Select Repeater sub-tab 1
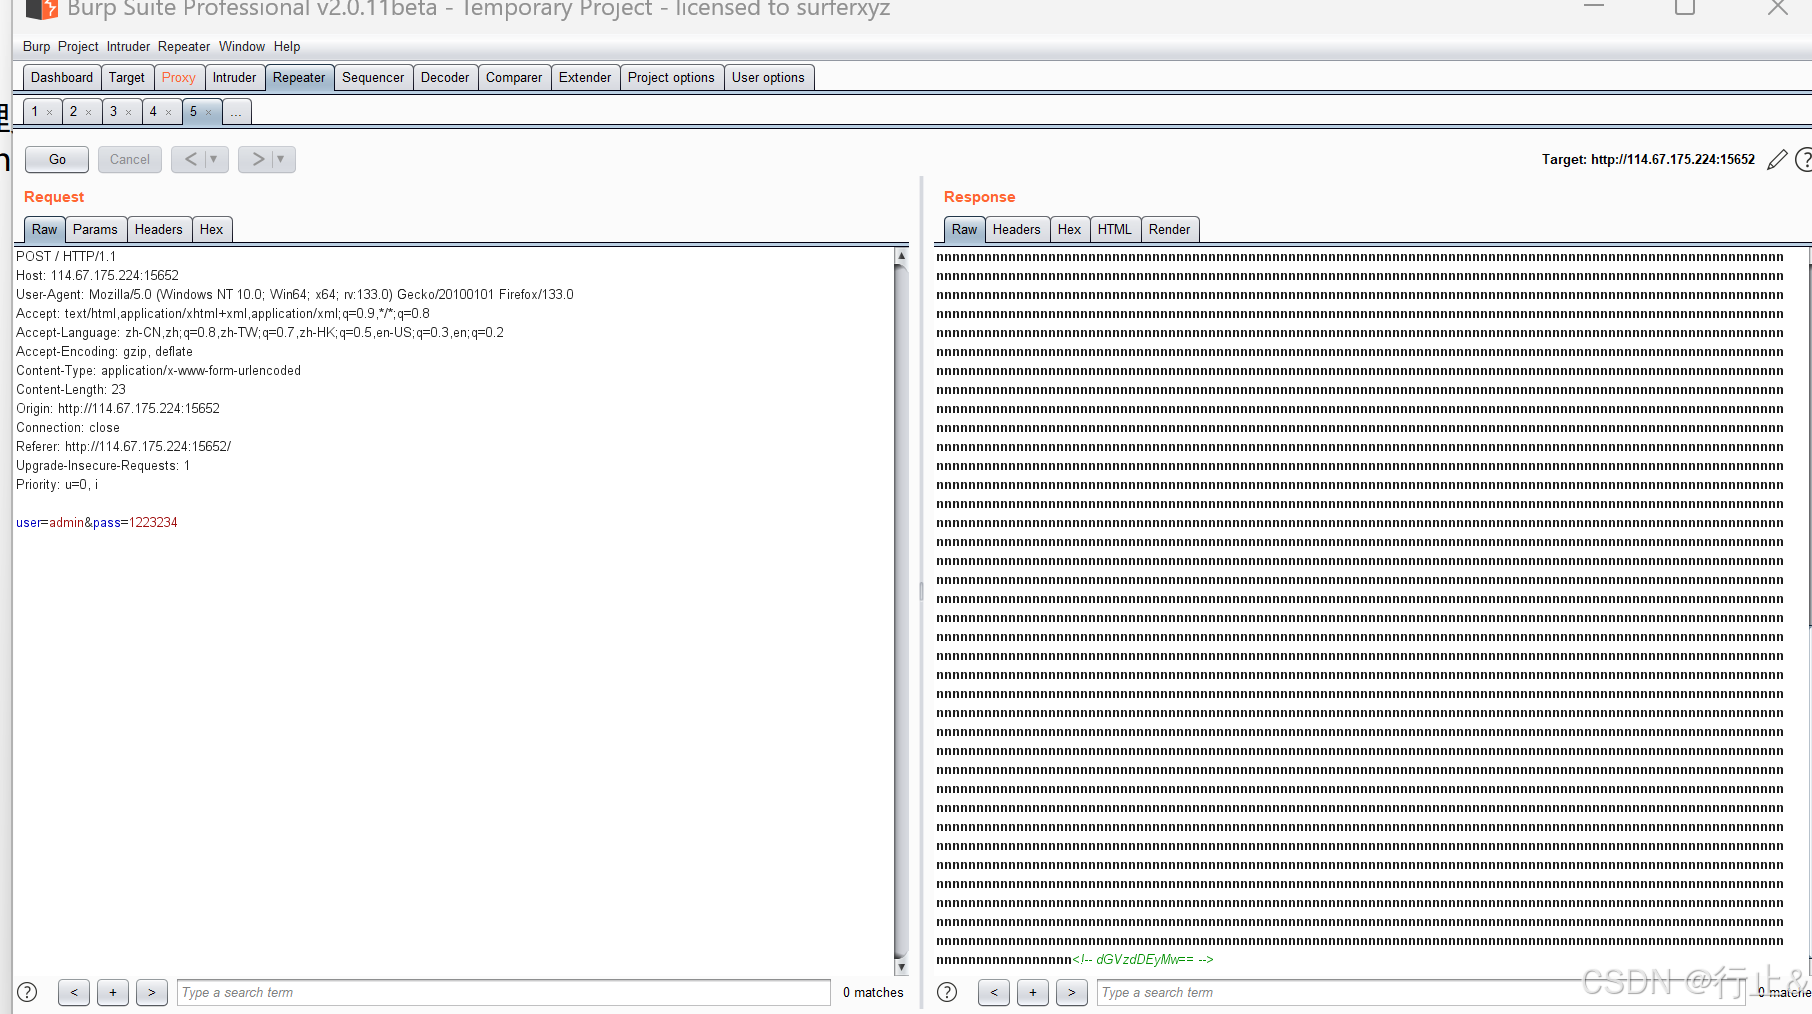This screenshot has height=1014, width=1812. coord(35,111)
